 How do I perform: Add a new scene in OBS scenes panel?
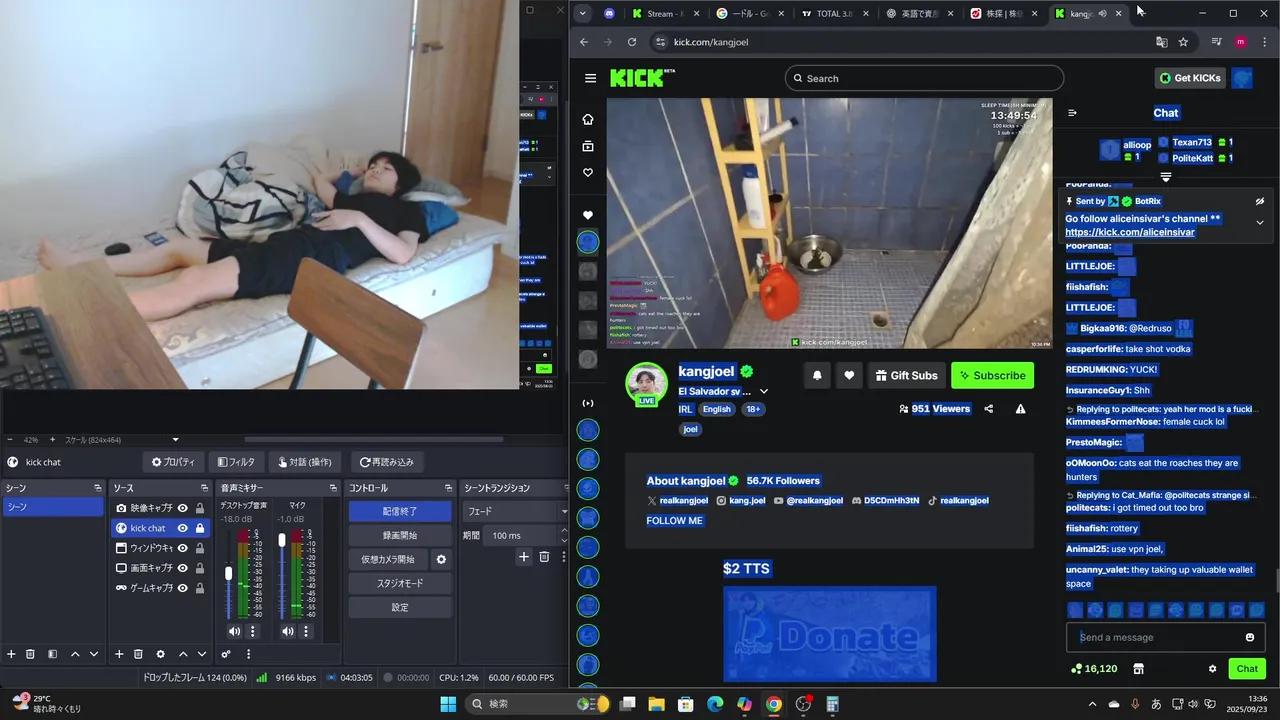point(11,654)
